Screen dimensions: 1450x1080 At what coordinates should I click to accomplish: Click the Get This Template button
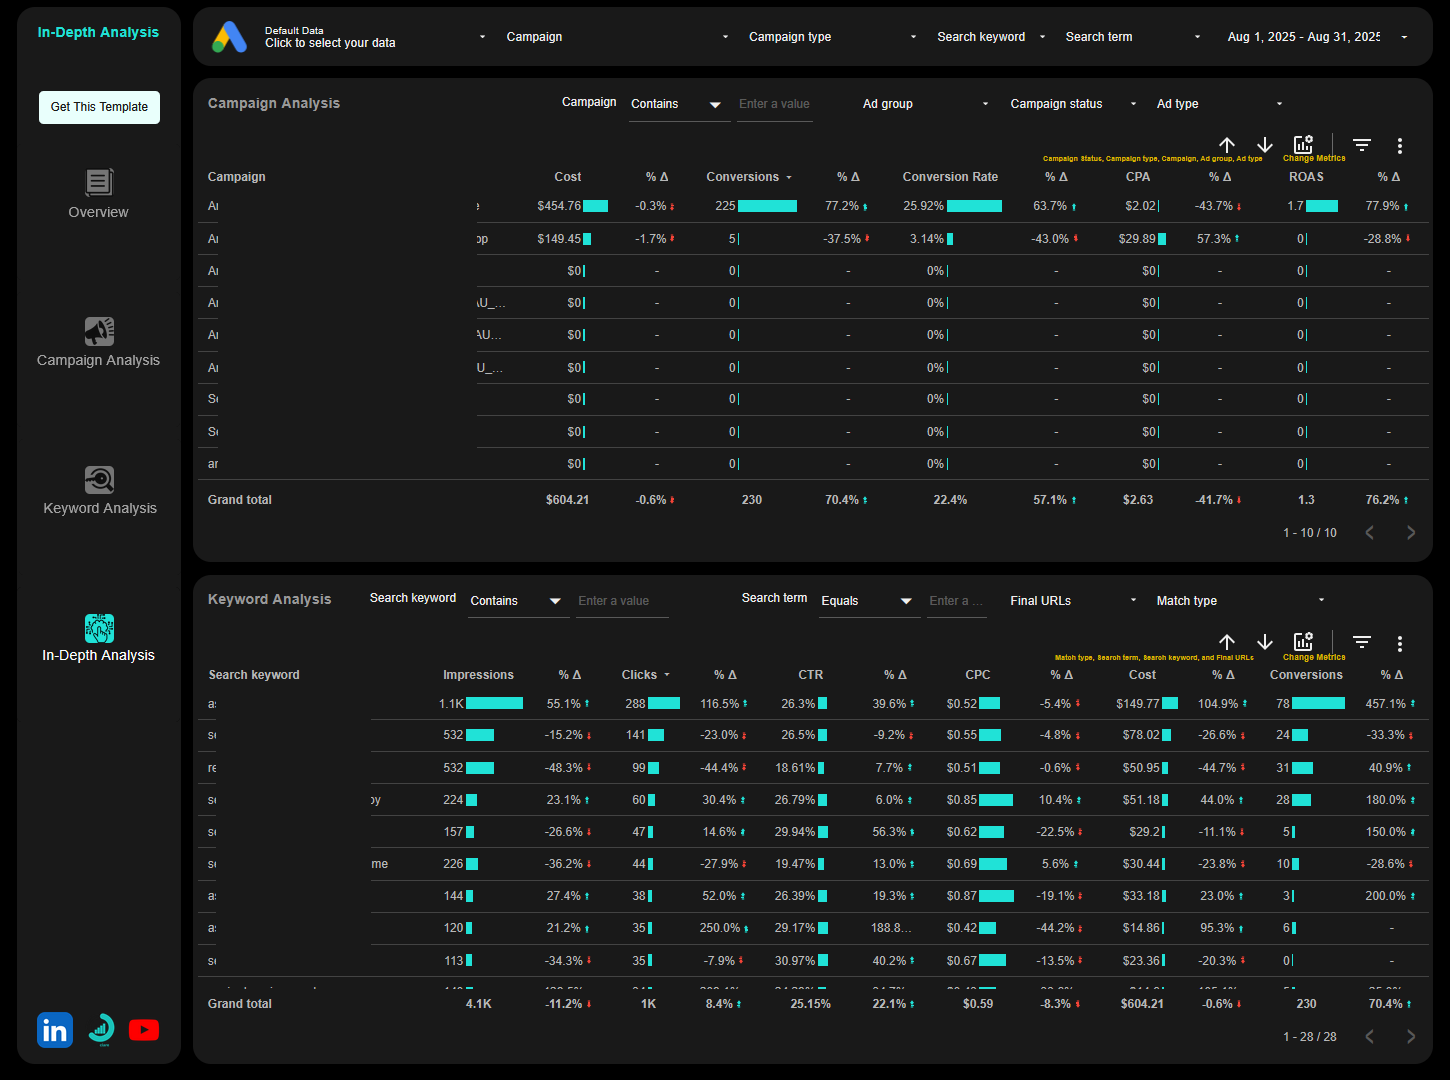point(99,107)
